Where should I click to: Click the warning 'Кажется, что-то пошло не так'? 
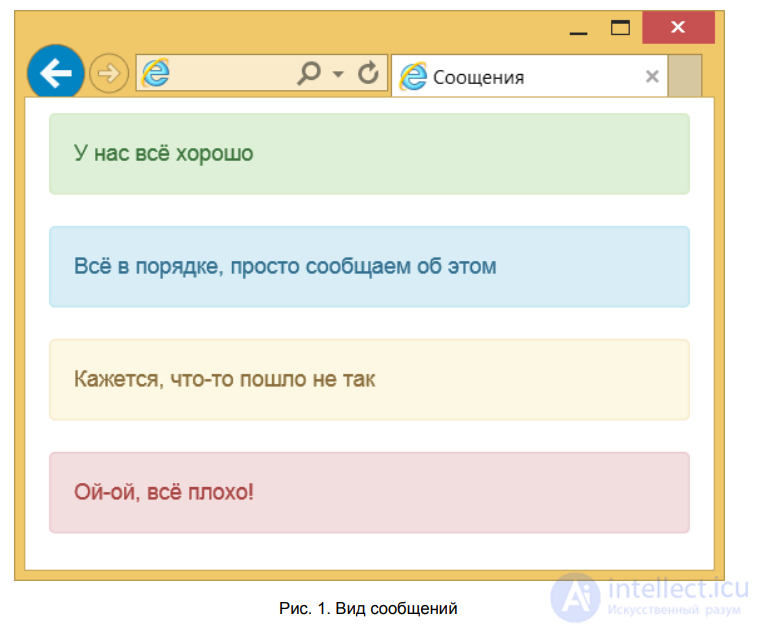(x=369, y=379)
